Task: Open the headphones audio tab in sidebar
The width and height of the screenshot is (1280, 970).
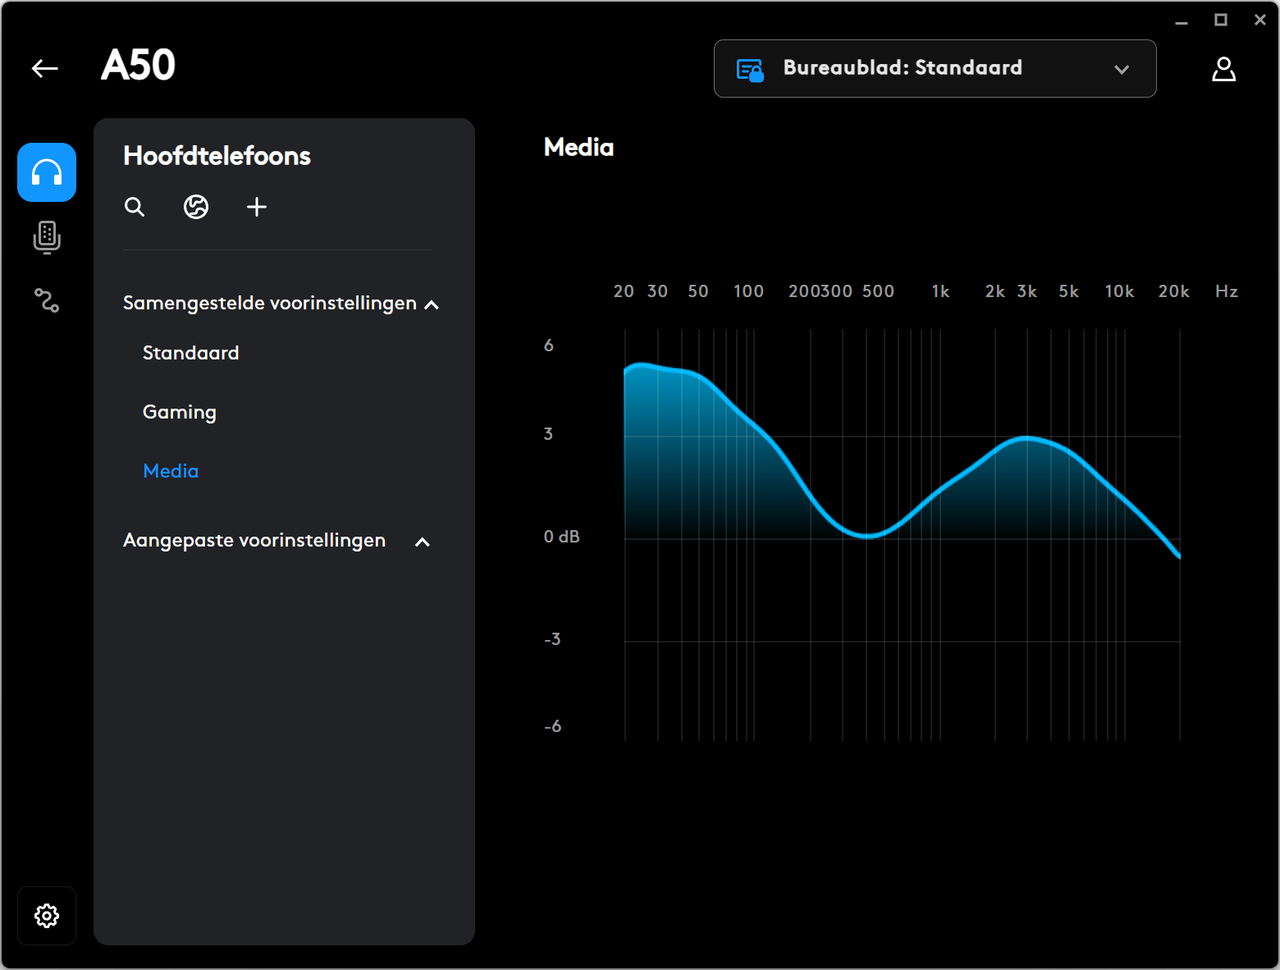Action: tap(47, 172)
